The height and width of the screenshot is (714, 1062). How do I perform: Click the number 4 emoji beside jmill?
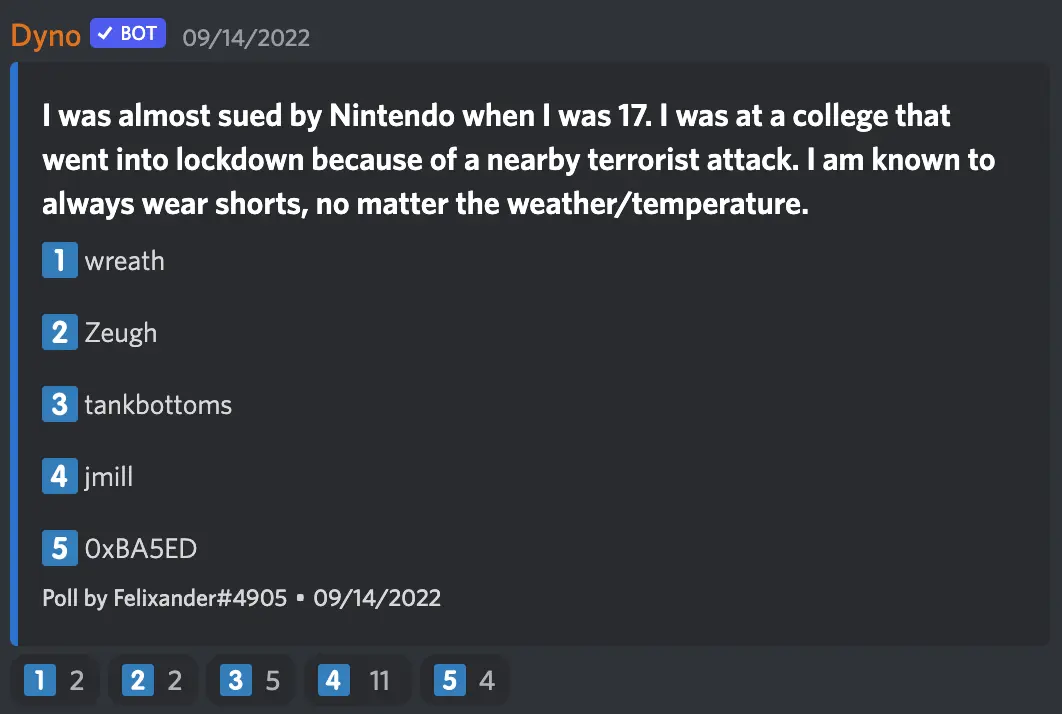pos(59,476)
